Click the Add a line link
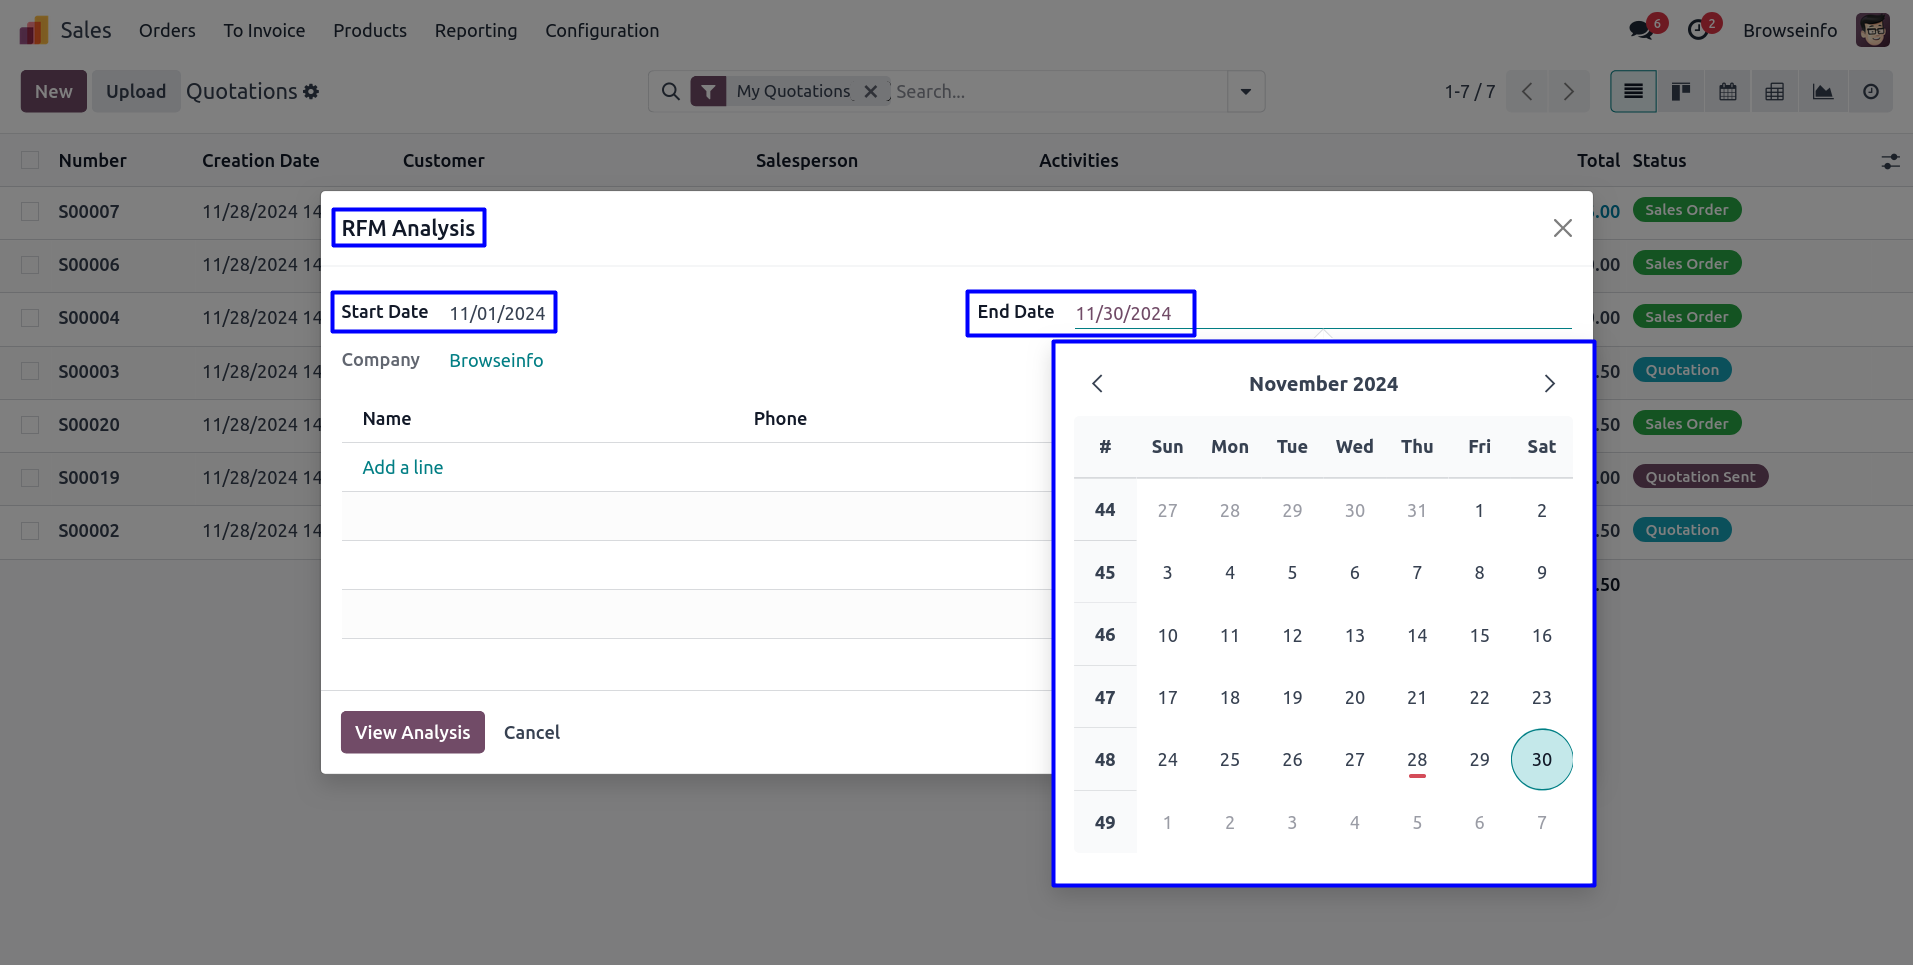1913x965 pixels. point(402,468)
